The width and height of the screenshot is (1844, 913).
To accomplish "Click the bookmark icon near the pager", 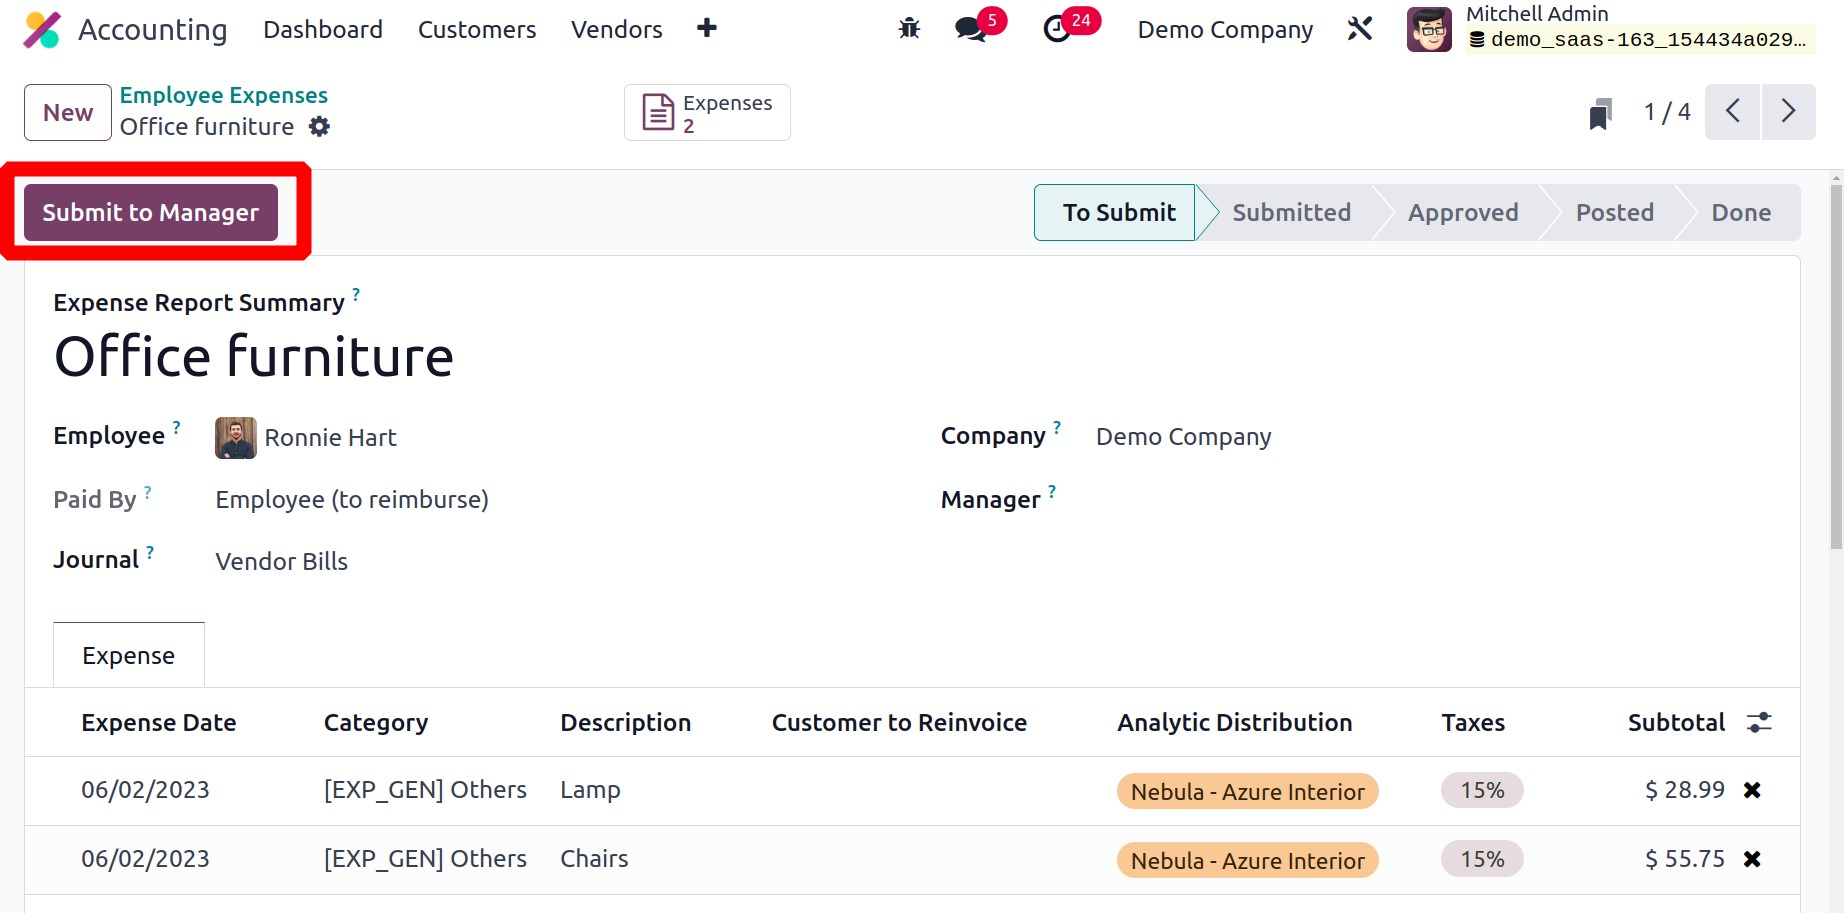I will (x=1600, y=113).
